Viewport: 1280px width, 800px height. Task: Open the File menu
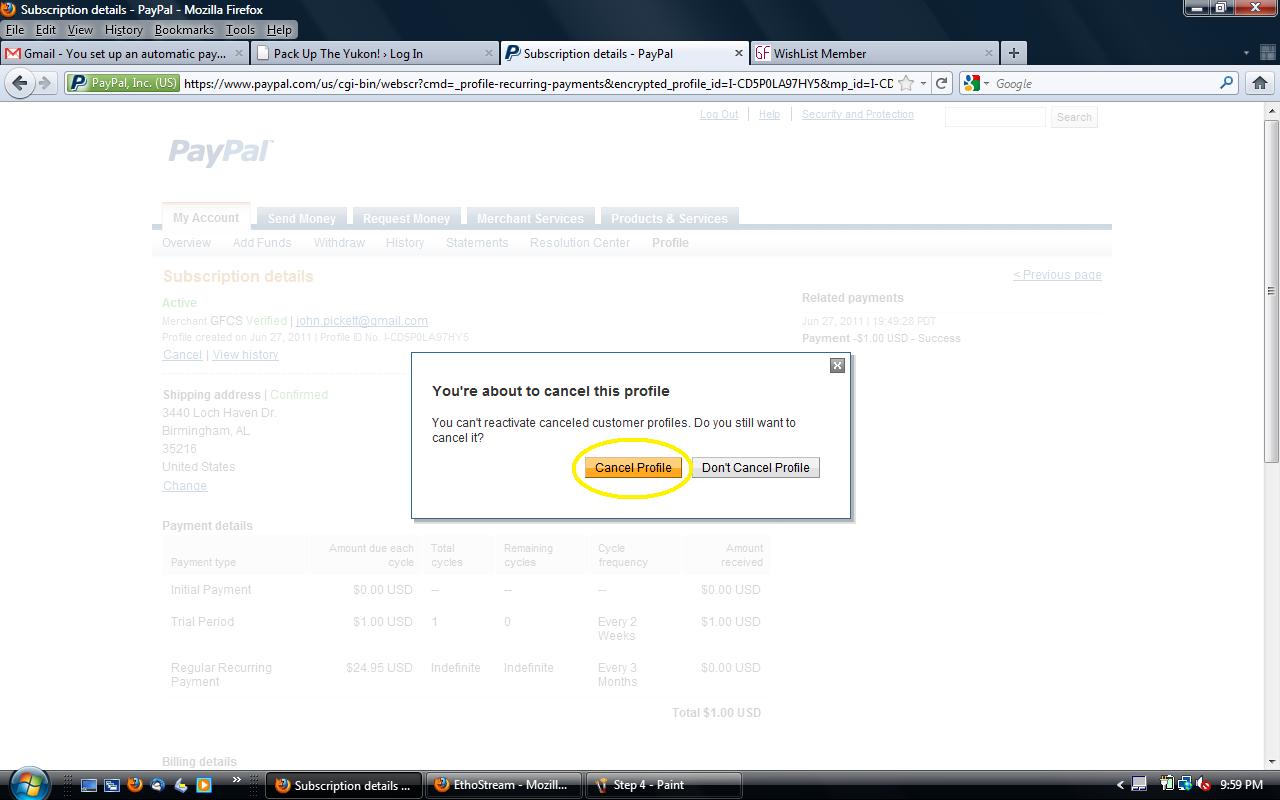click(15, 30)
